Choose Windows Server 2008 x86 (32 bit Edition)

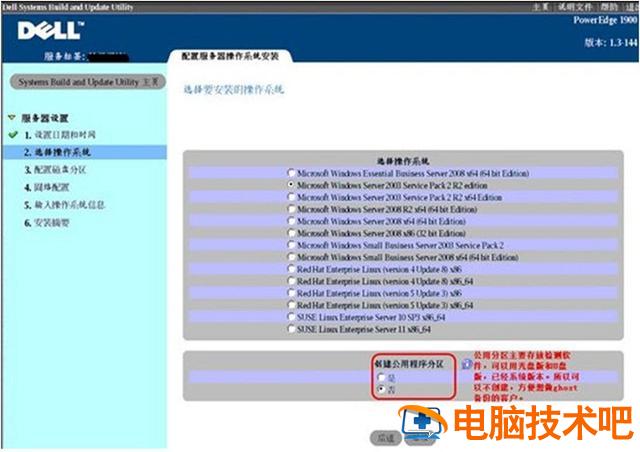[x=291, y=233]
